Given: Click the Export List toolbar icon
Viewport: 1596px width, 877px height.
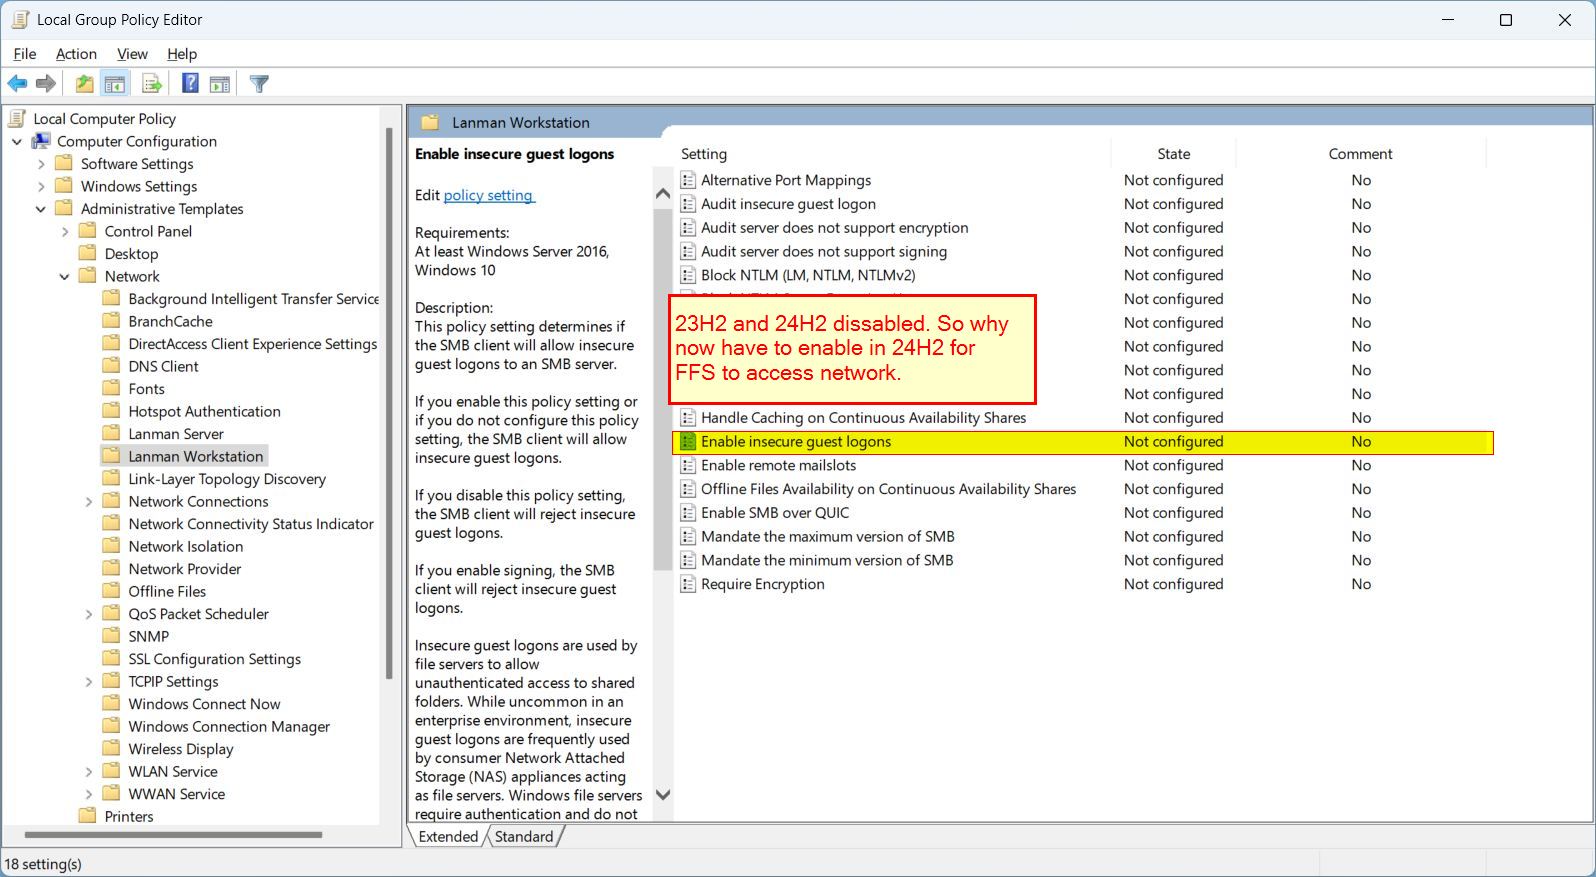Looking at the screenshot, I should (152, 84).
